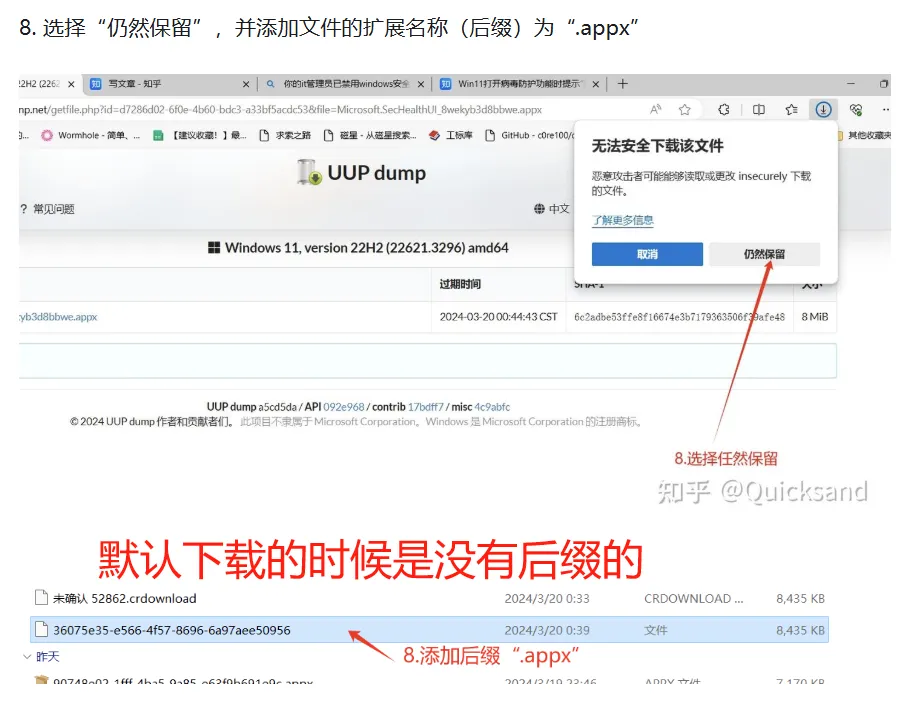Viewport: 911px width, 707px height.
Task: Open the contrib '17bdff7' commit link
Action: tap(425, 407)
